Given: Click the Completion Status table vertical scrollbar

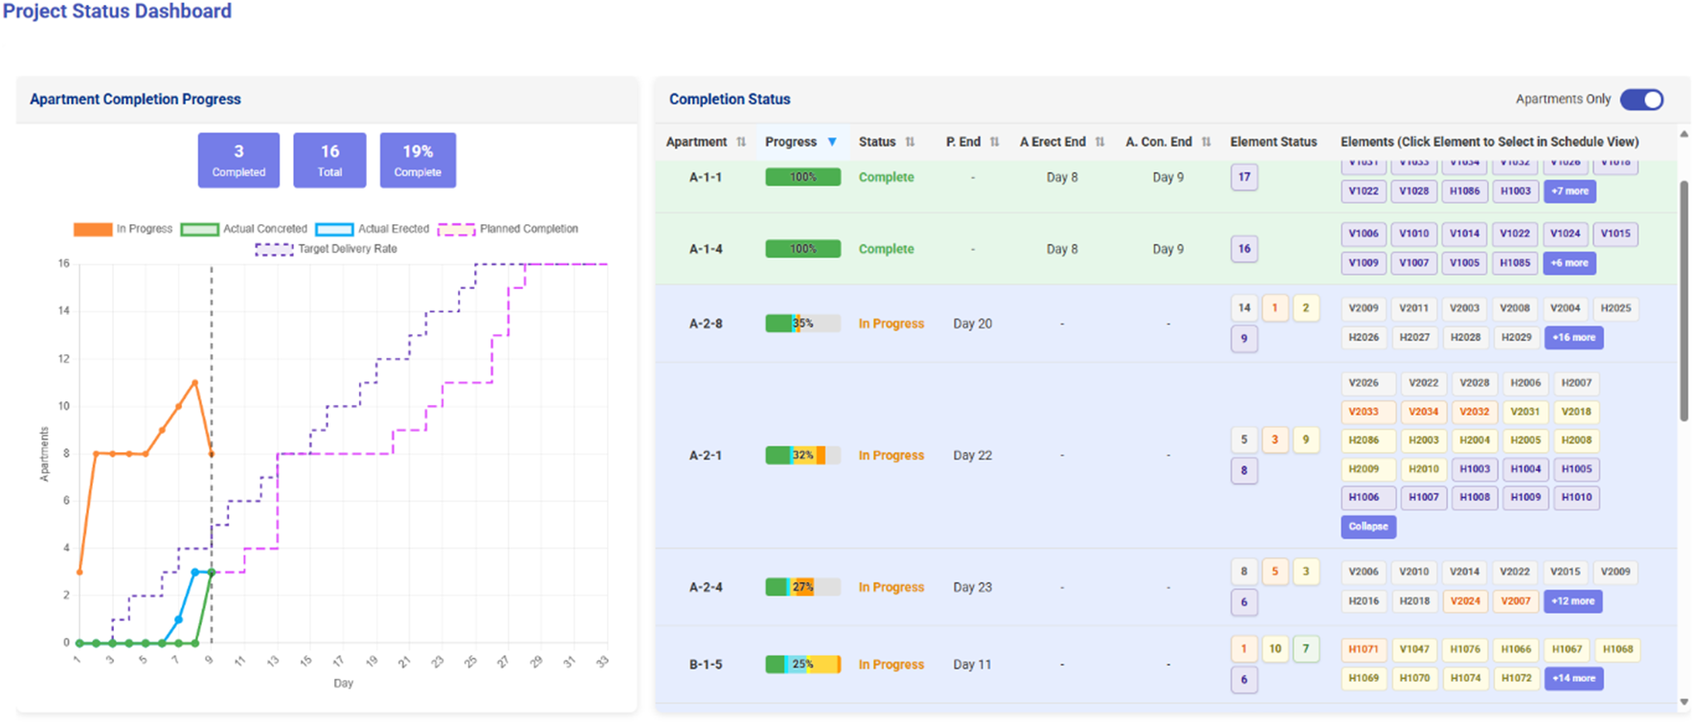Looking at the screenshot, I should (1684, 300).
